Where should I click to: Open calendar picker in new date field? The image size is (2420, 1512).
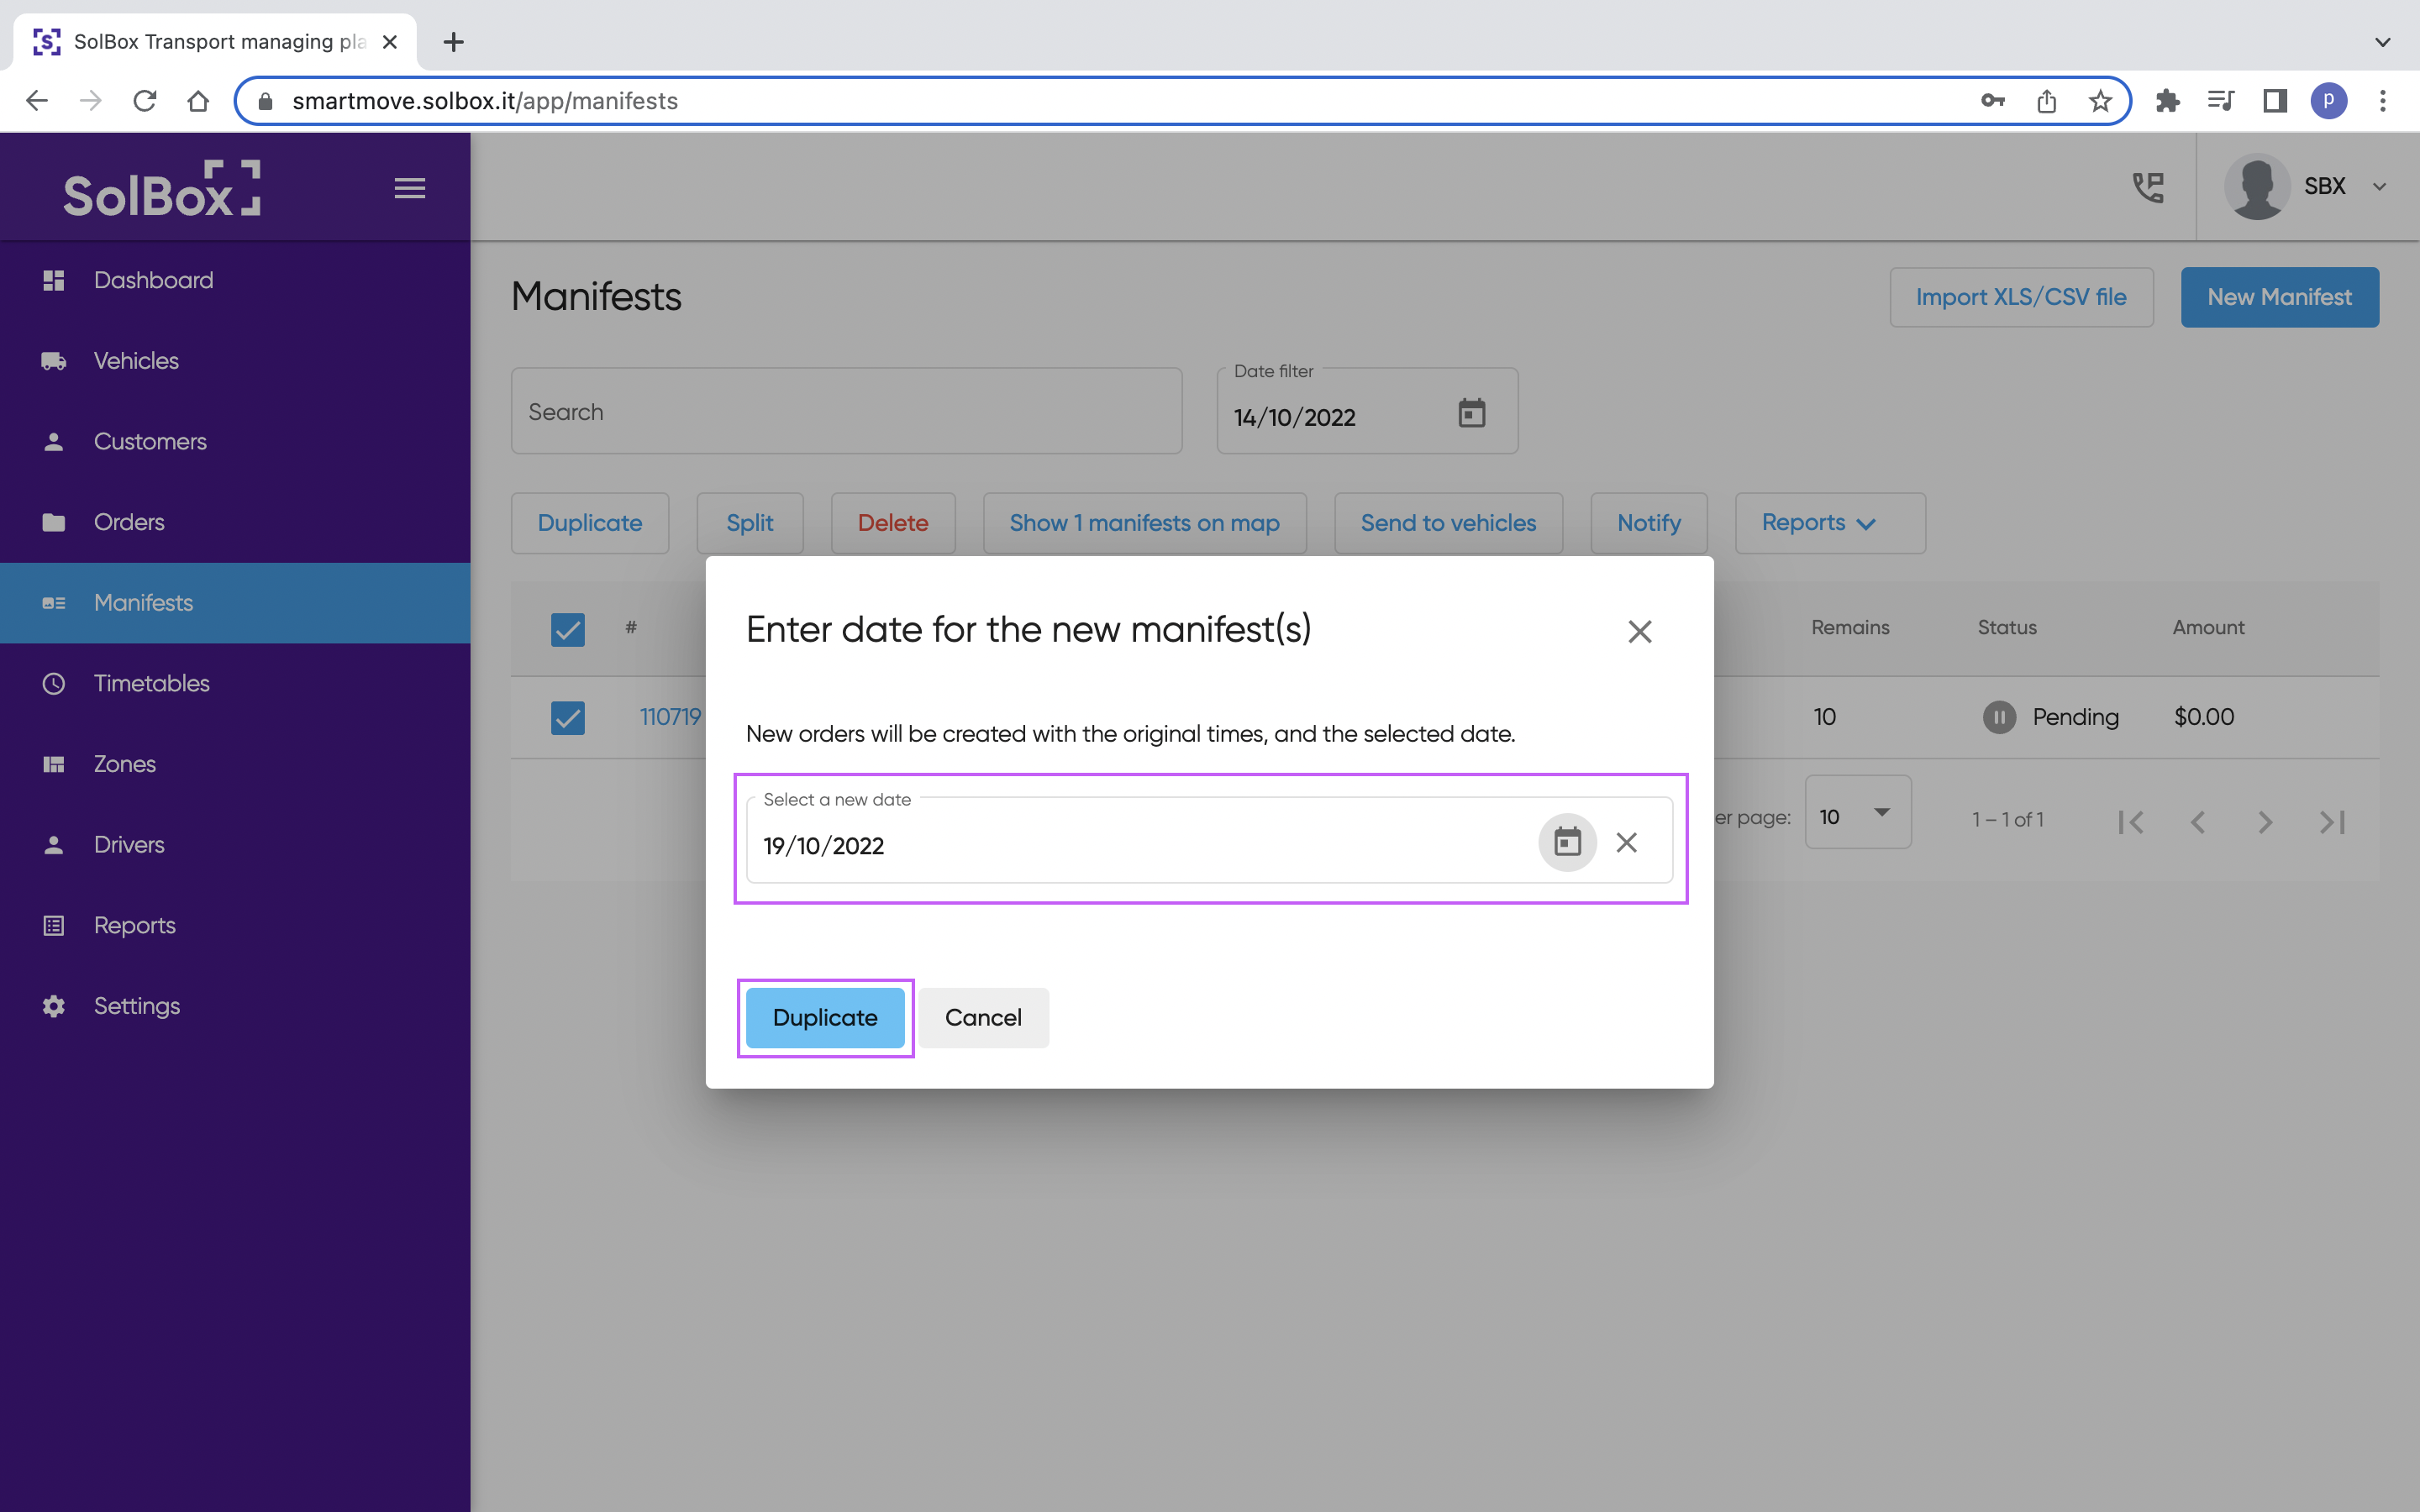pos(1567,843)
